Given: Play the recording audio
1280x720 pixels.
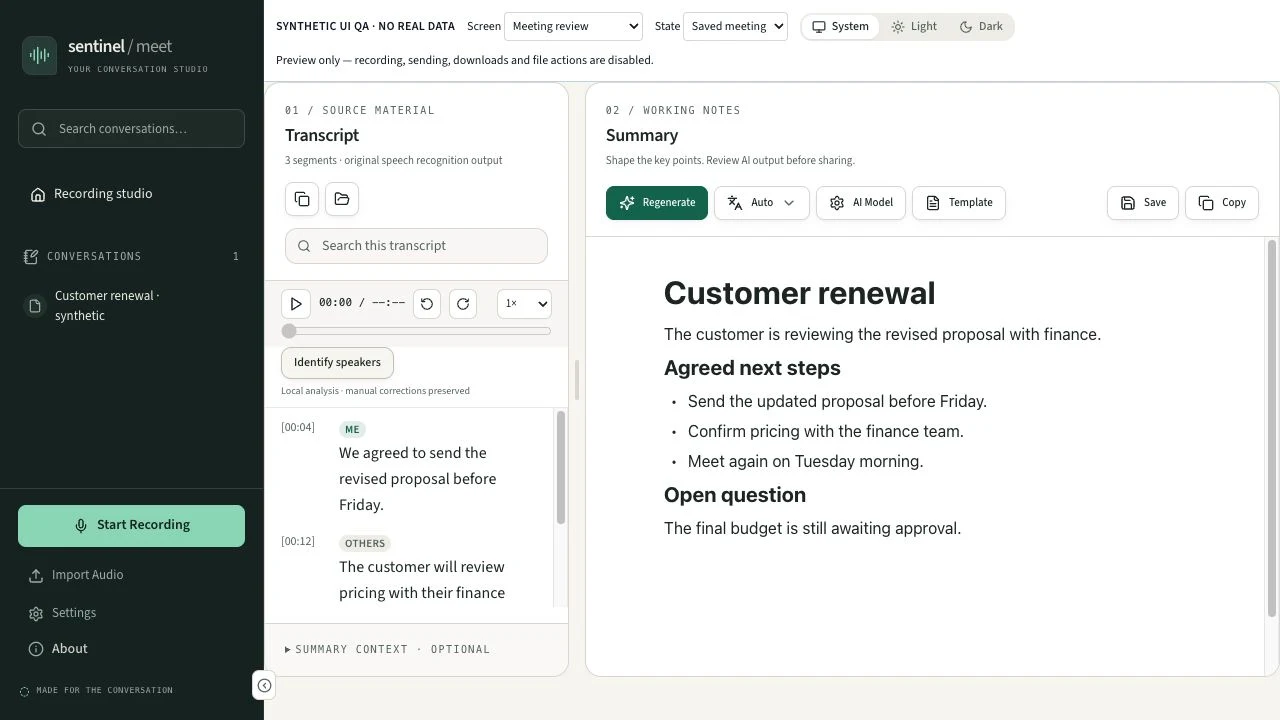Looking at the screenshot, I should tap(296, 304).
